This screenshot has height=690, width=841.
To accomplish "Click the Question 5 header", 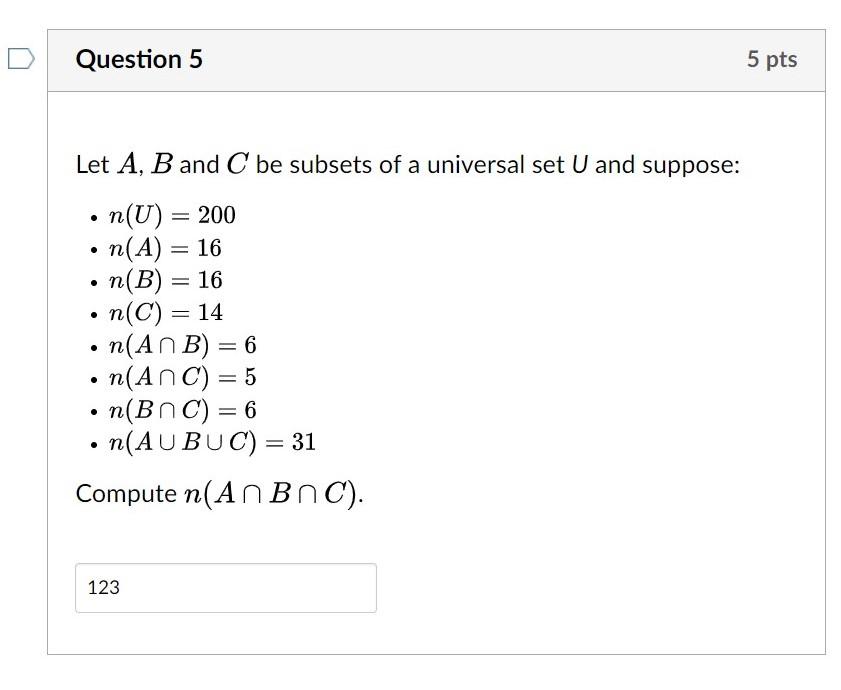I will (140, 59).
